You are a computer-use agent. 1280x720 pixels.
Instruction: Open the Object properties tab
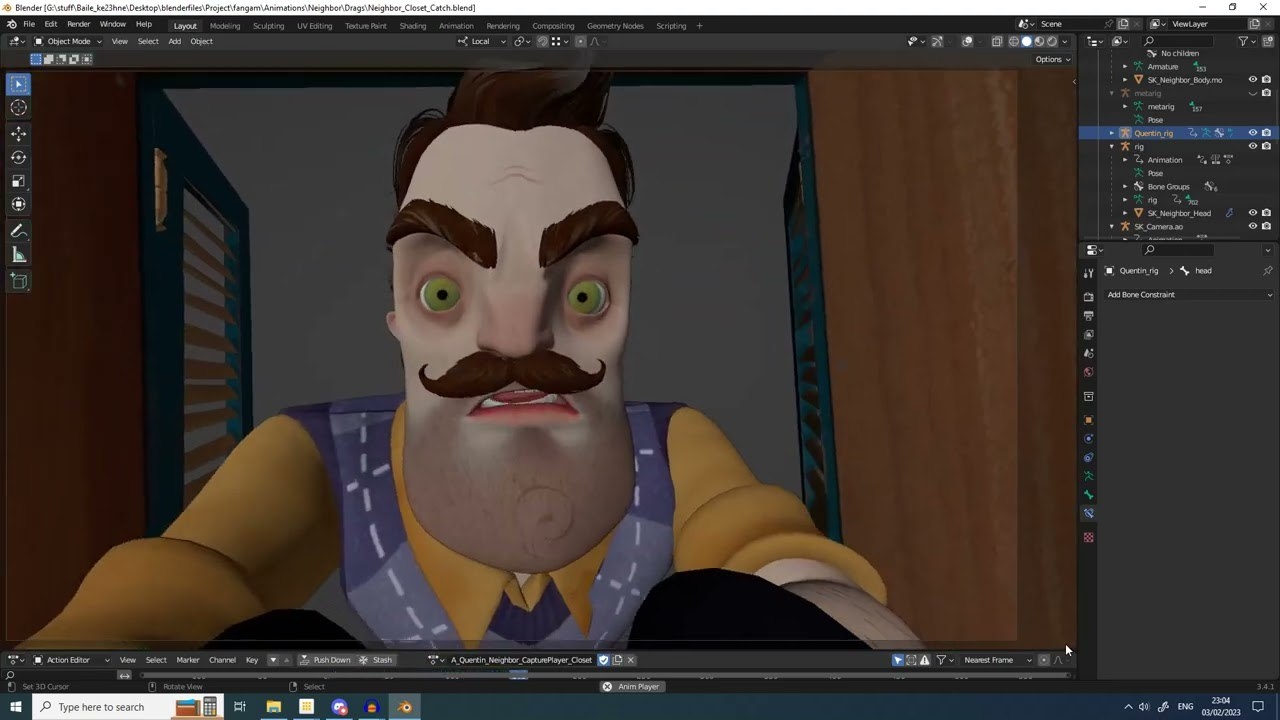[x=1089, y=420]
